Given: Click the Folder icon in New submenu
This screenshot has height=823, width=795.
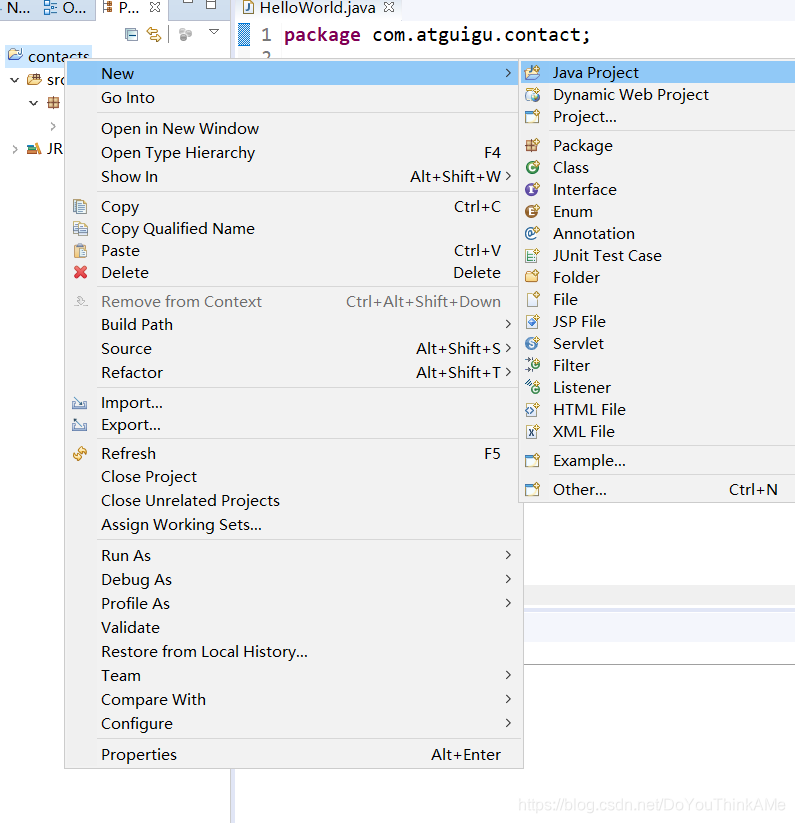Looking at the screenshot, I should tap(532, 277).
